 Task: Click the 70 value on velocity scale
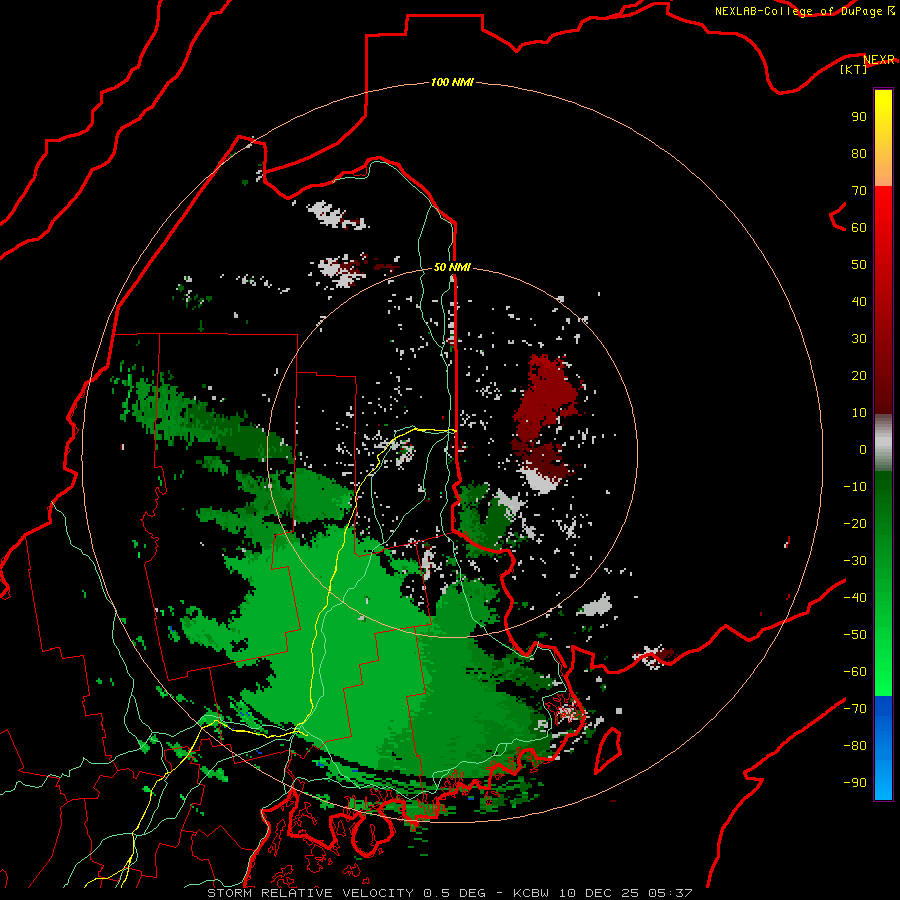[x=859, y=191]
